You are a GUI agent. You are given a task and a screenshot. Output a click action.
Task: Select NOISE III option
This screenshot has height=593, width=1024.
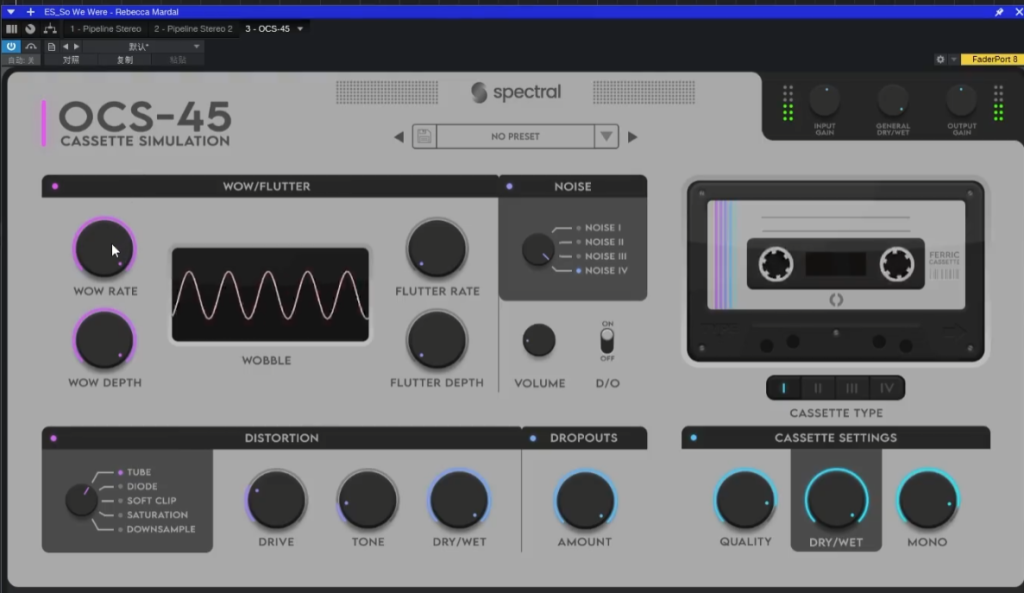[x=601, y=256]
